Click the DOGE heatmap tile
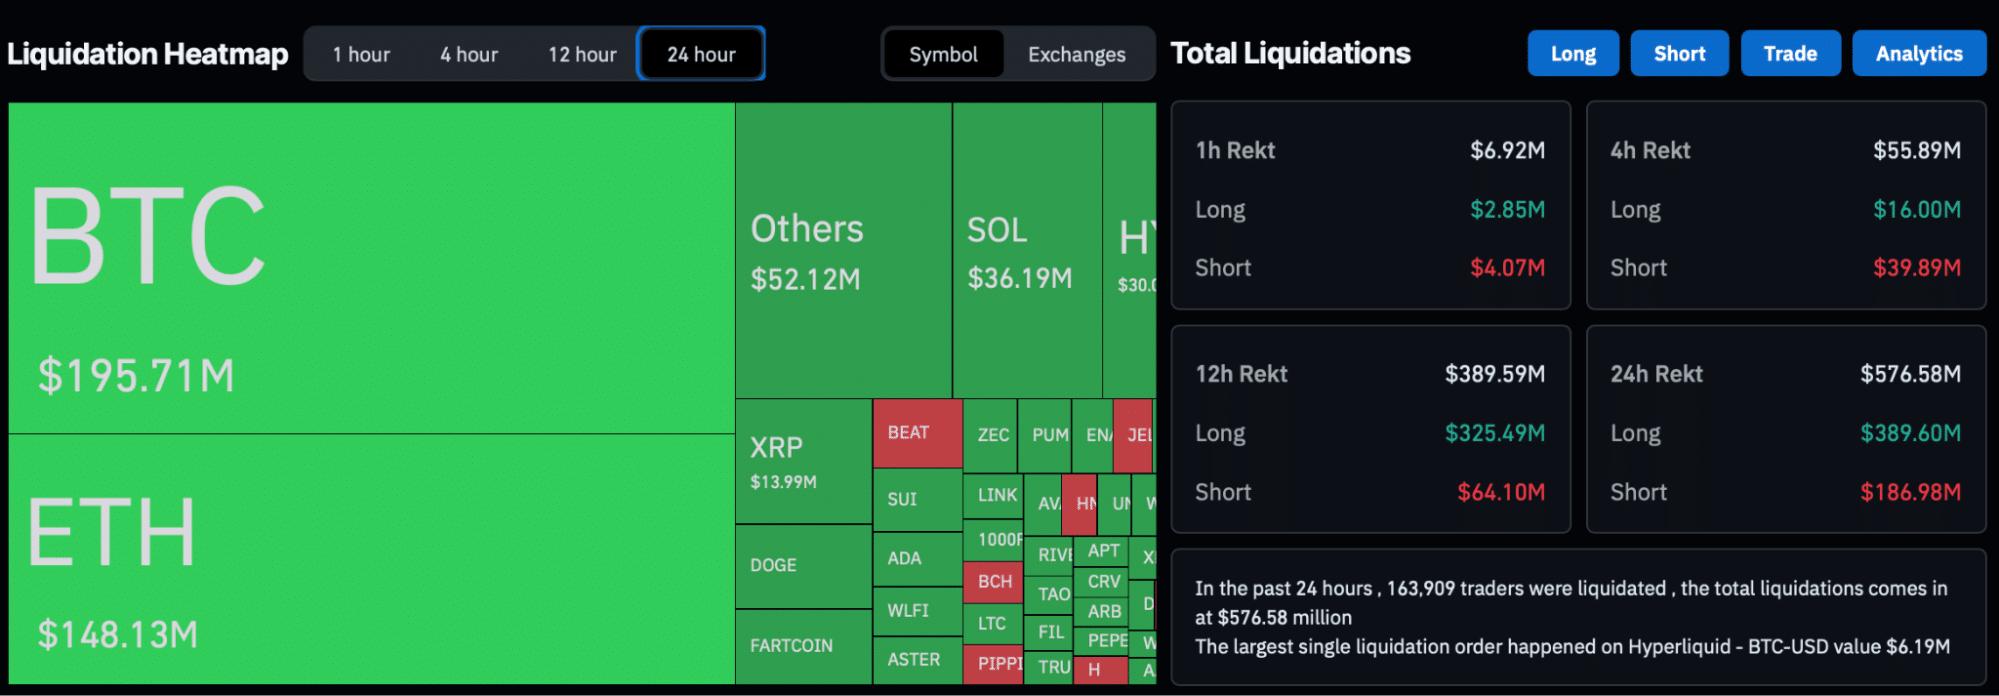The width and height of the screenshot is (1999, 696). (x=803, y=566)
